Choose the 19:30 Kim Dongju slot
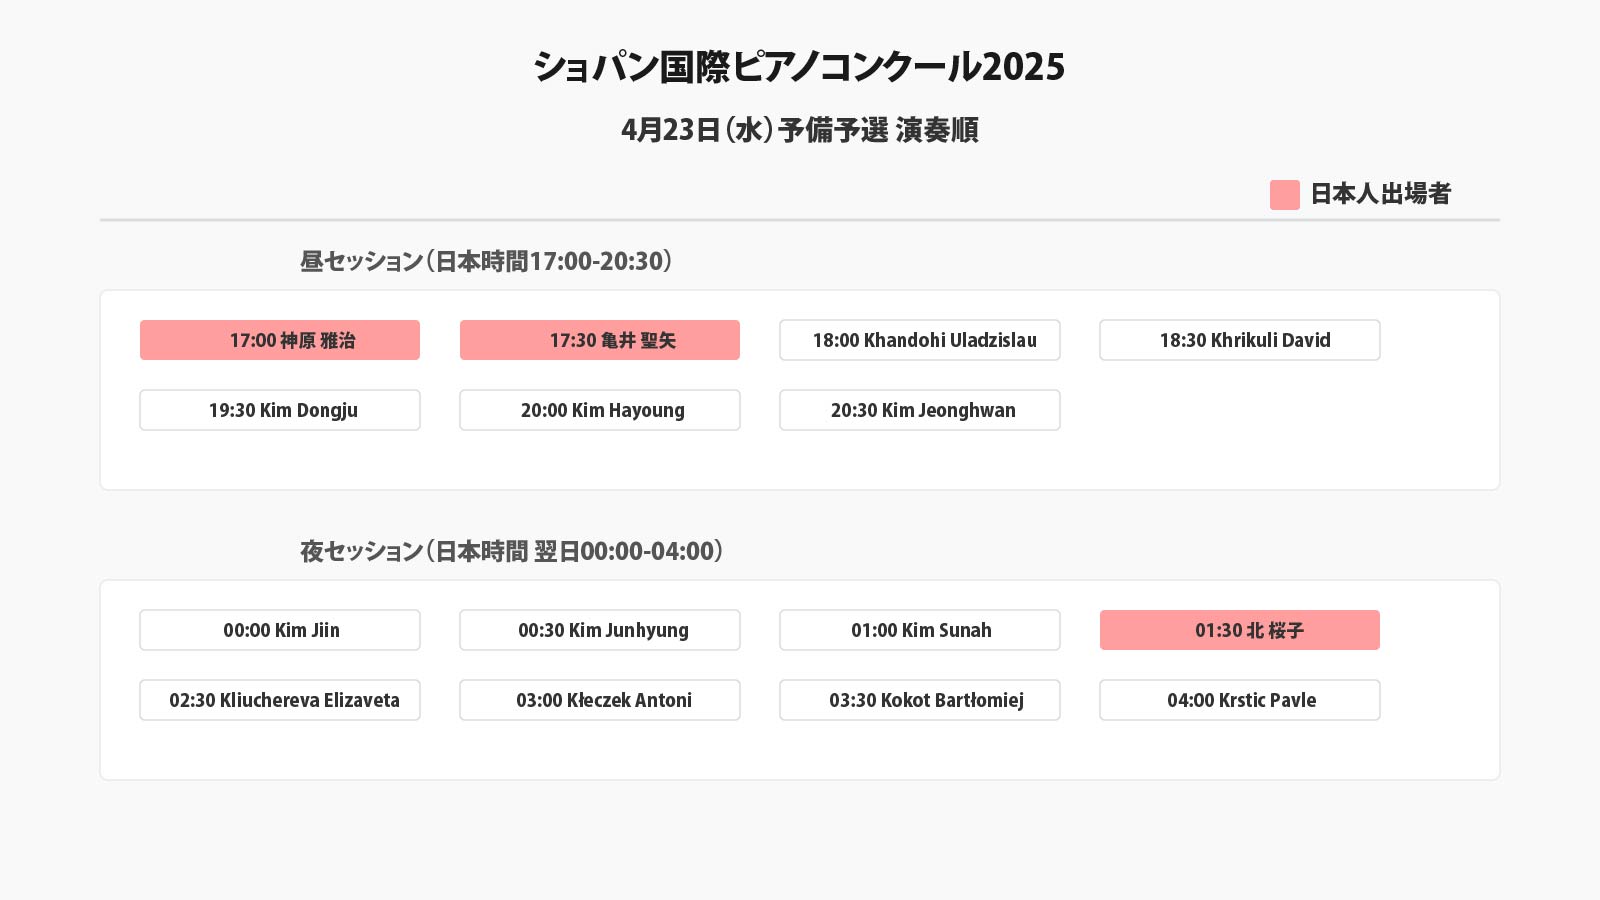The width and height of the screenshot is (1600, 900). click(x=280, y=410)
